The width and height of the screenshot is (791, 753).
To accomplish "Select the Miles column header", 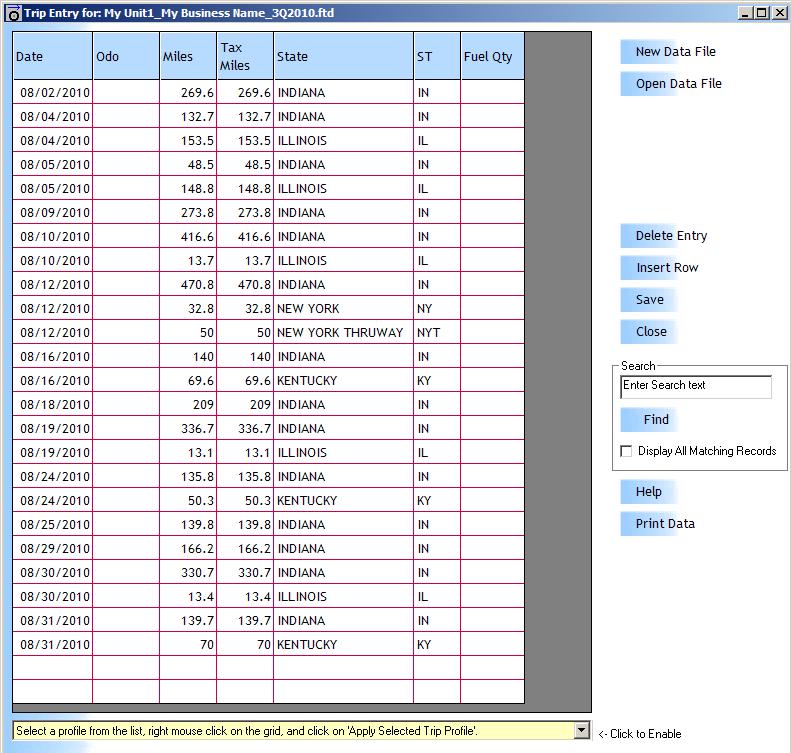I will coord(188,56).
